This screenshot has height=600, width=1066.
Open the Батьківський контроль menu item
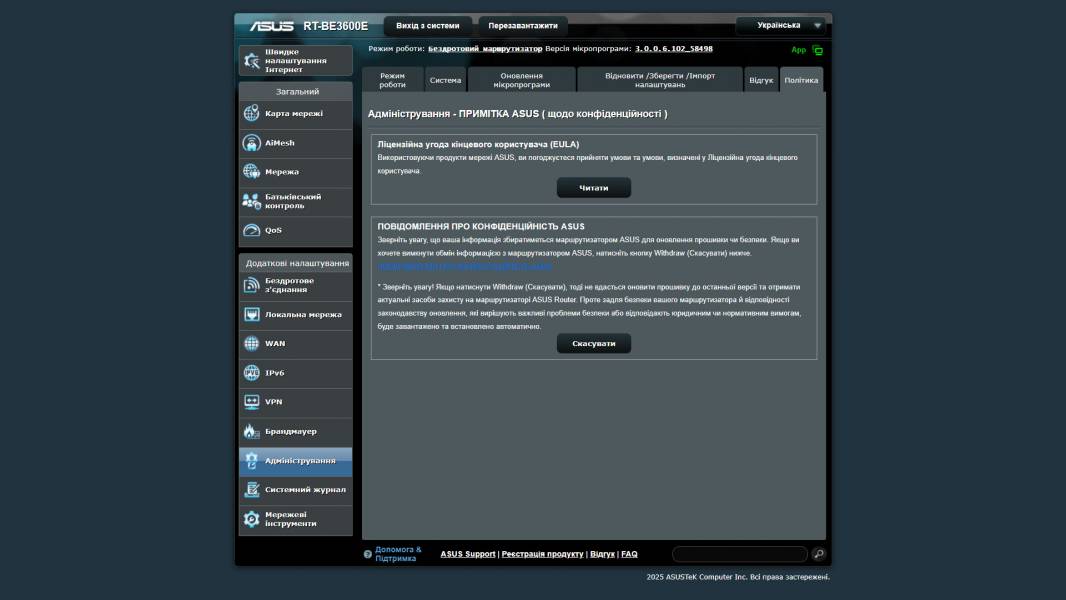coord(296,201)
